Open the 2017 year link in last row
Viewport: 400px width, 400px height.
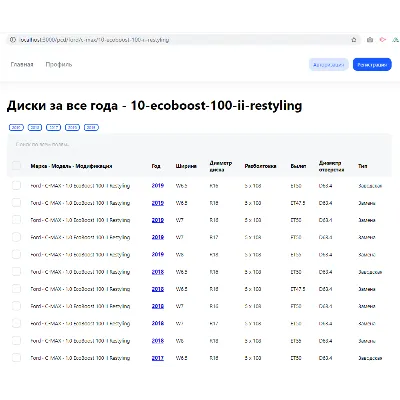158,358
